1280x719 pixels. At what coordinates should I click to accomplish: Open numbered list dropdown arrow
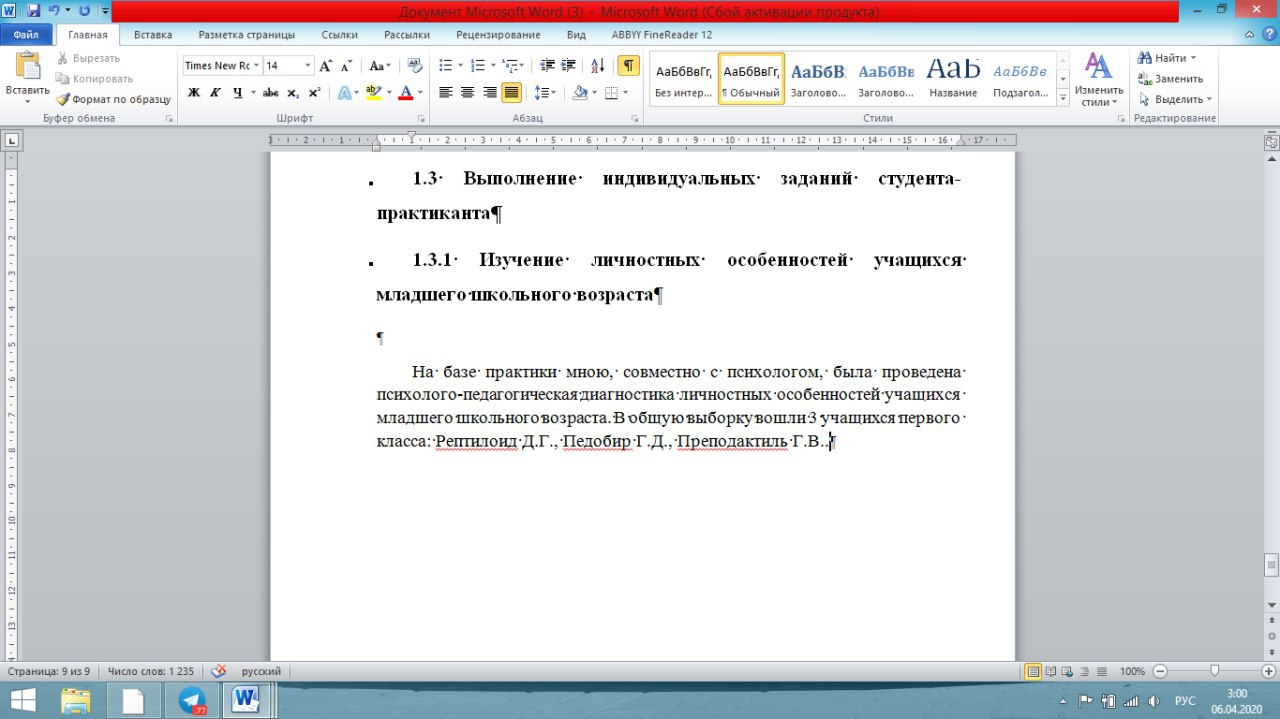(494, 66)
